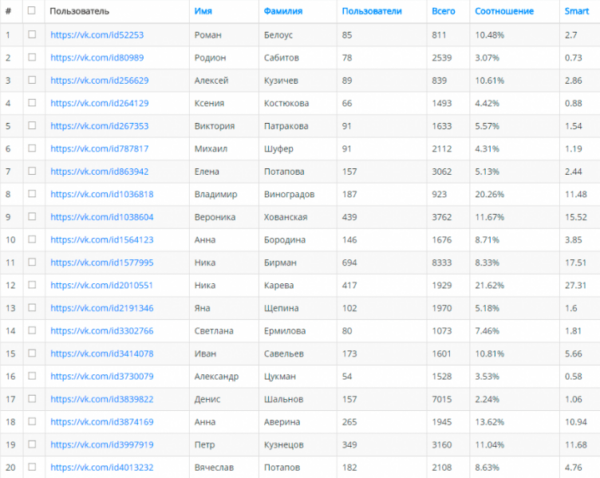The height and width of the screenshot is (478, 600).
Task: Check the box for row 16 Александр Цукман
Action: click(32, 376)
